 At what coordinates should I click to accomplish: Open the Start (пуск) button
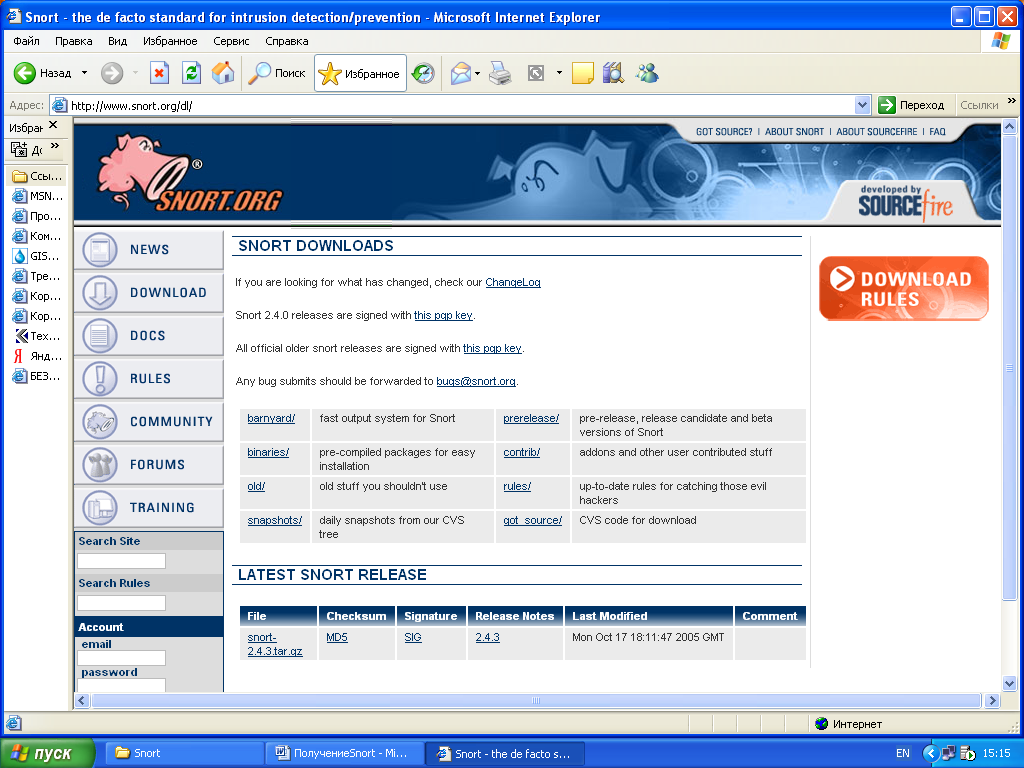coord(48,754)
